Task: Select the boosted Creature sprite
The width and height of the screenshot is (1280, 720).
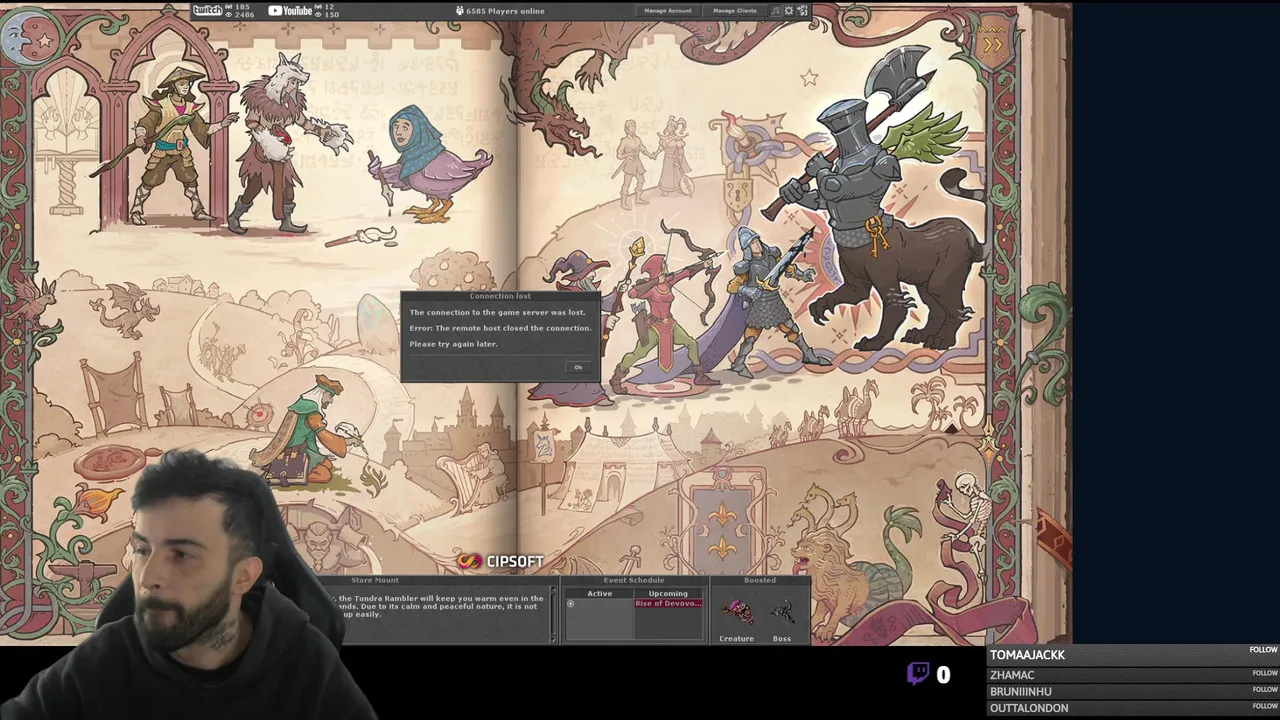Action: [737, 611]
